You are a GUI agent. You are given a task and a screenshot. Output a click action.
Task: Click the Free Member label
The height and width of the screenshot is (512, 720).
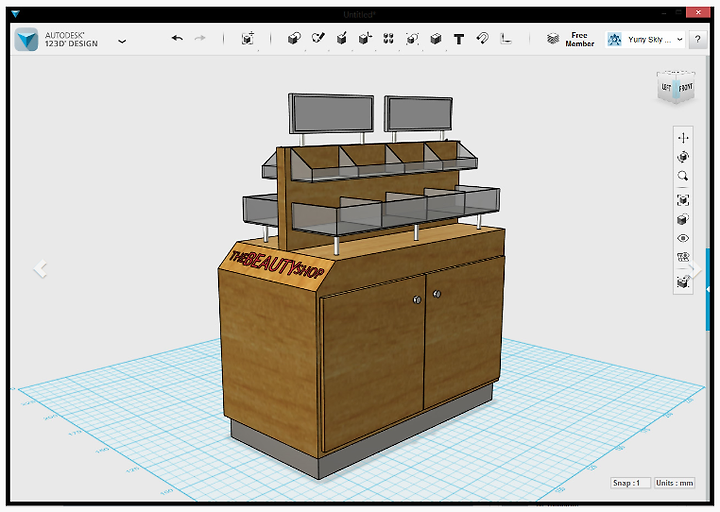point(579,39)
